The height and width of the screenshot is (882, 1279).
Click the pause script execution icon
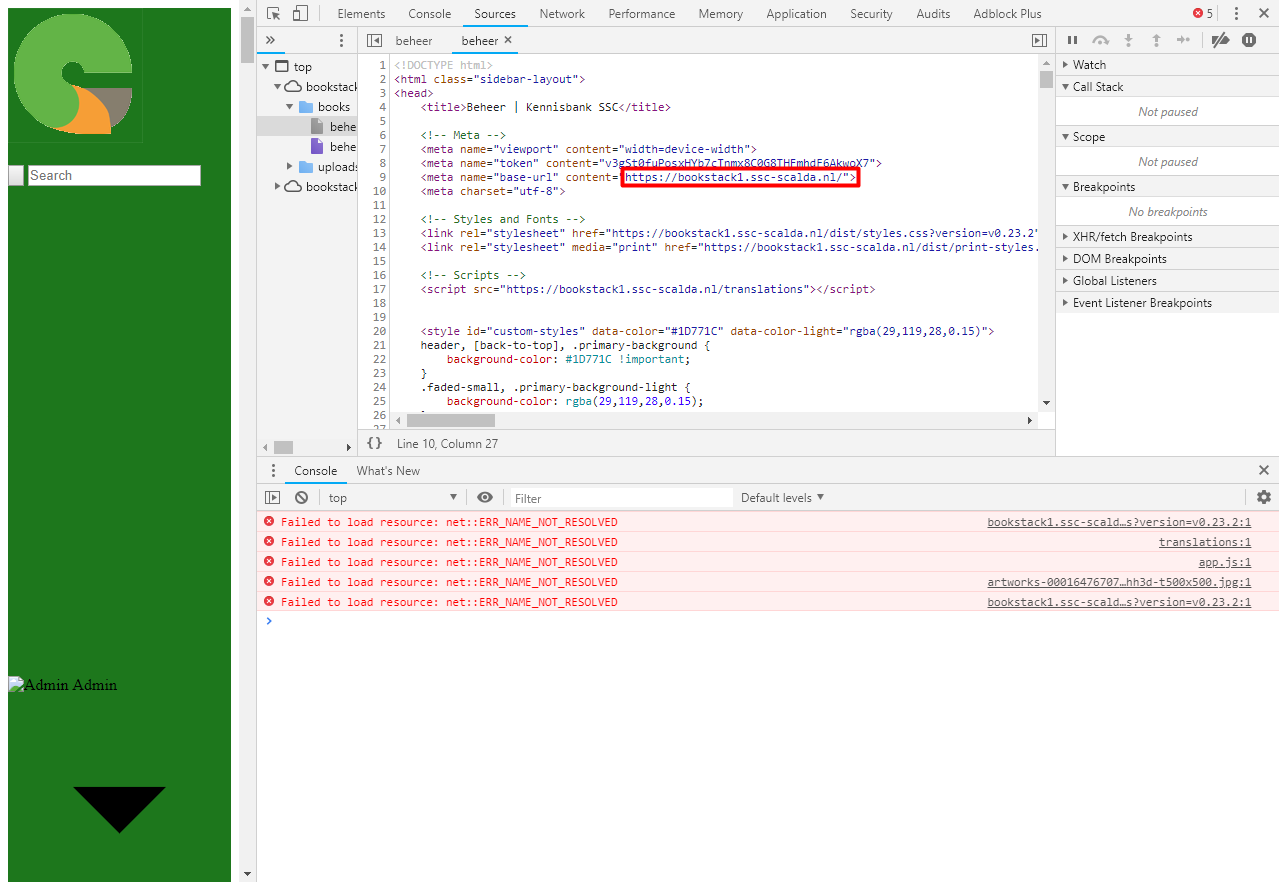point(1071,40)
